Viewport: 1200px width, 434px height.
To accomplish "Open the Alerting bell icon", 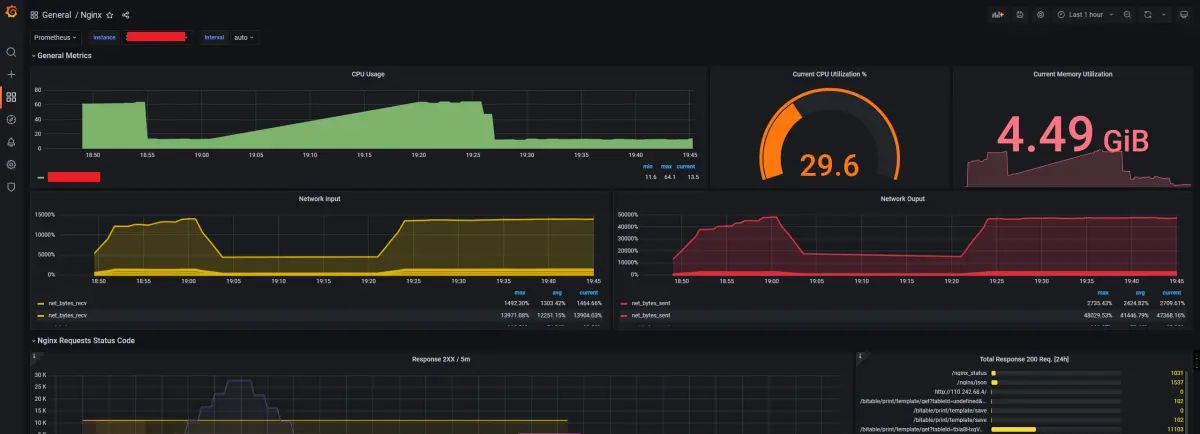I will (x=11, y=142).
